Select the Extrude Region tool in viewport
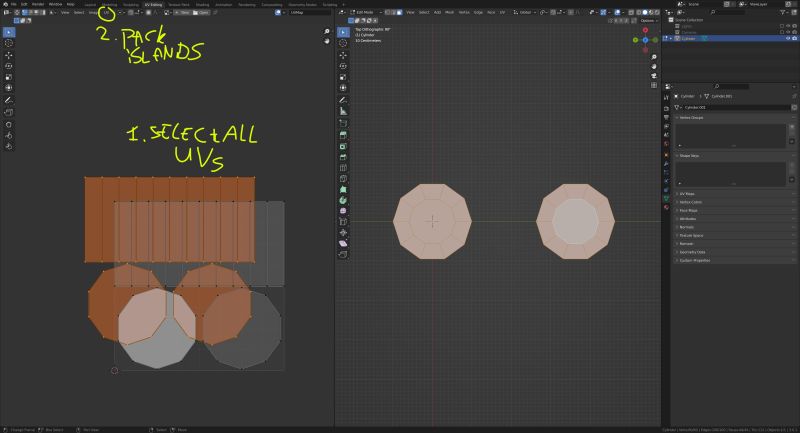This screenshot has width=800, height=433. click(343, 135)
